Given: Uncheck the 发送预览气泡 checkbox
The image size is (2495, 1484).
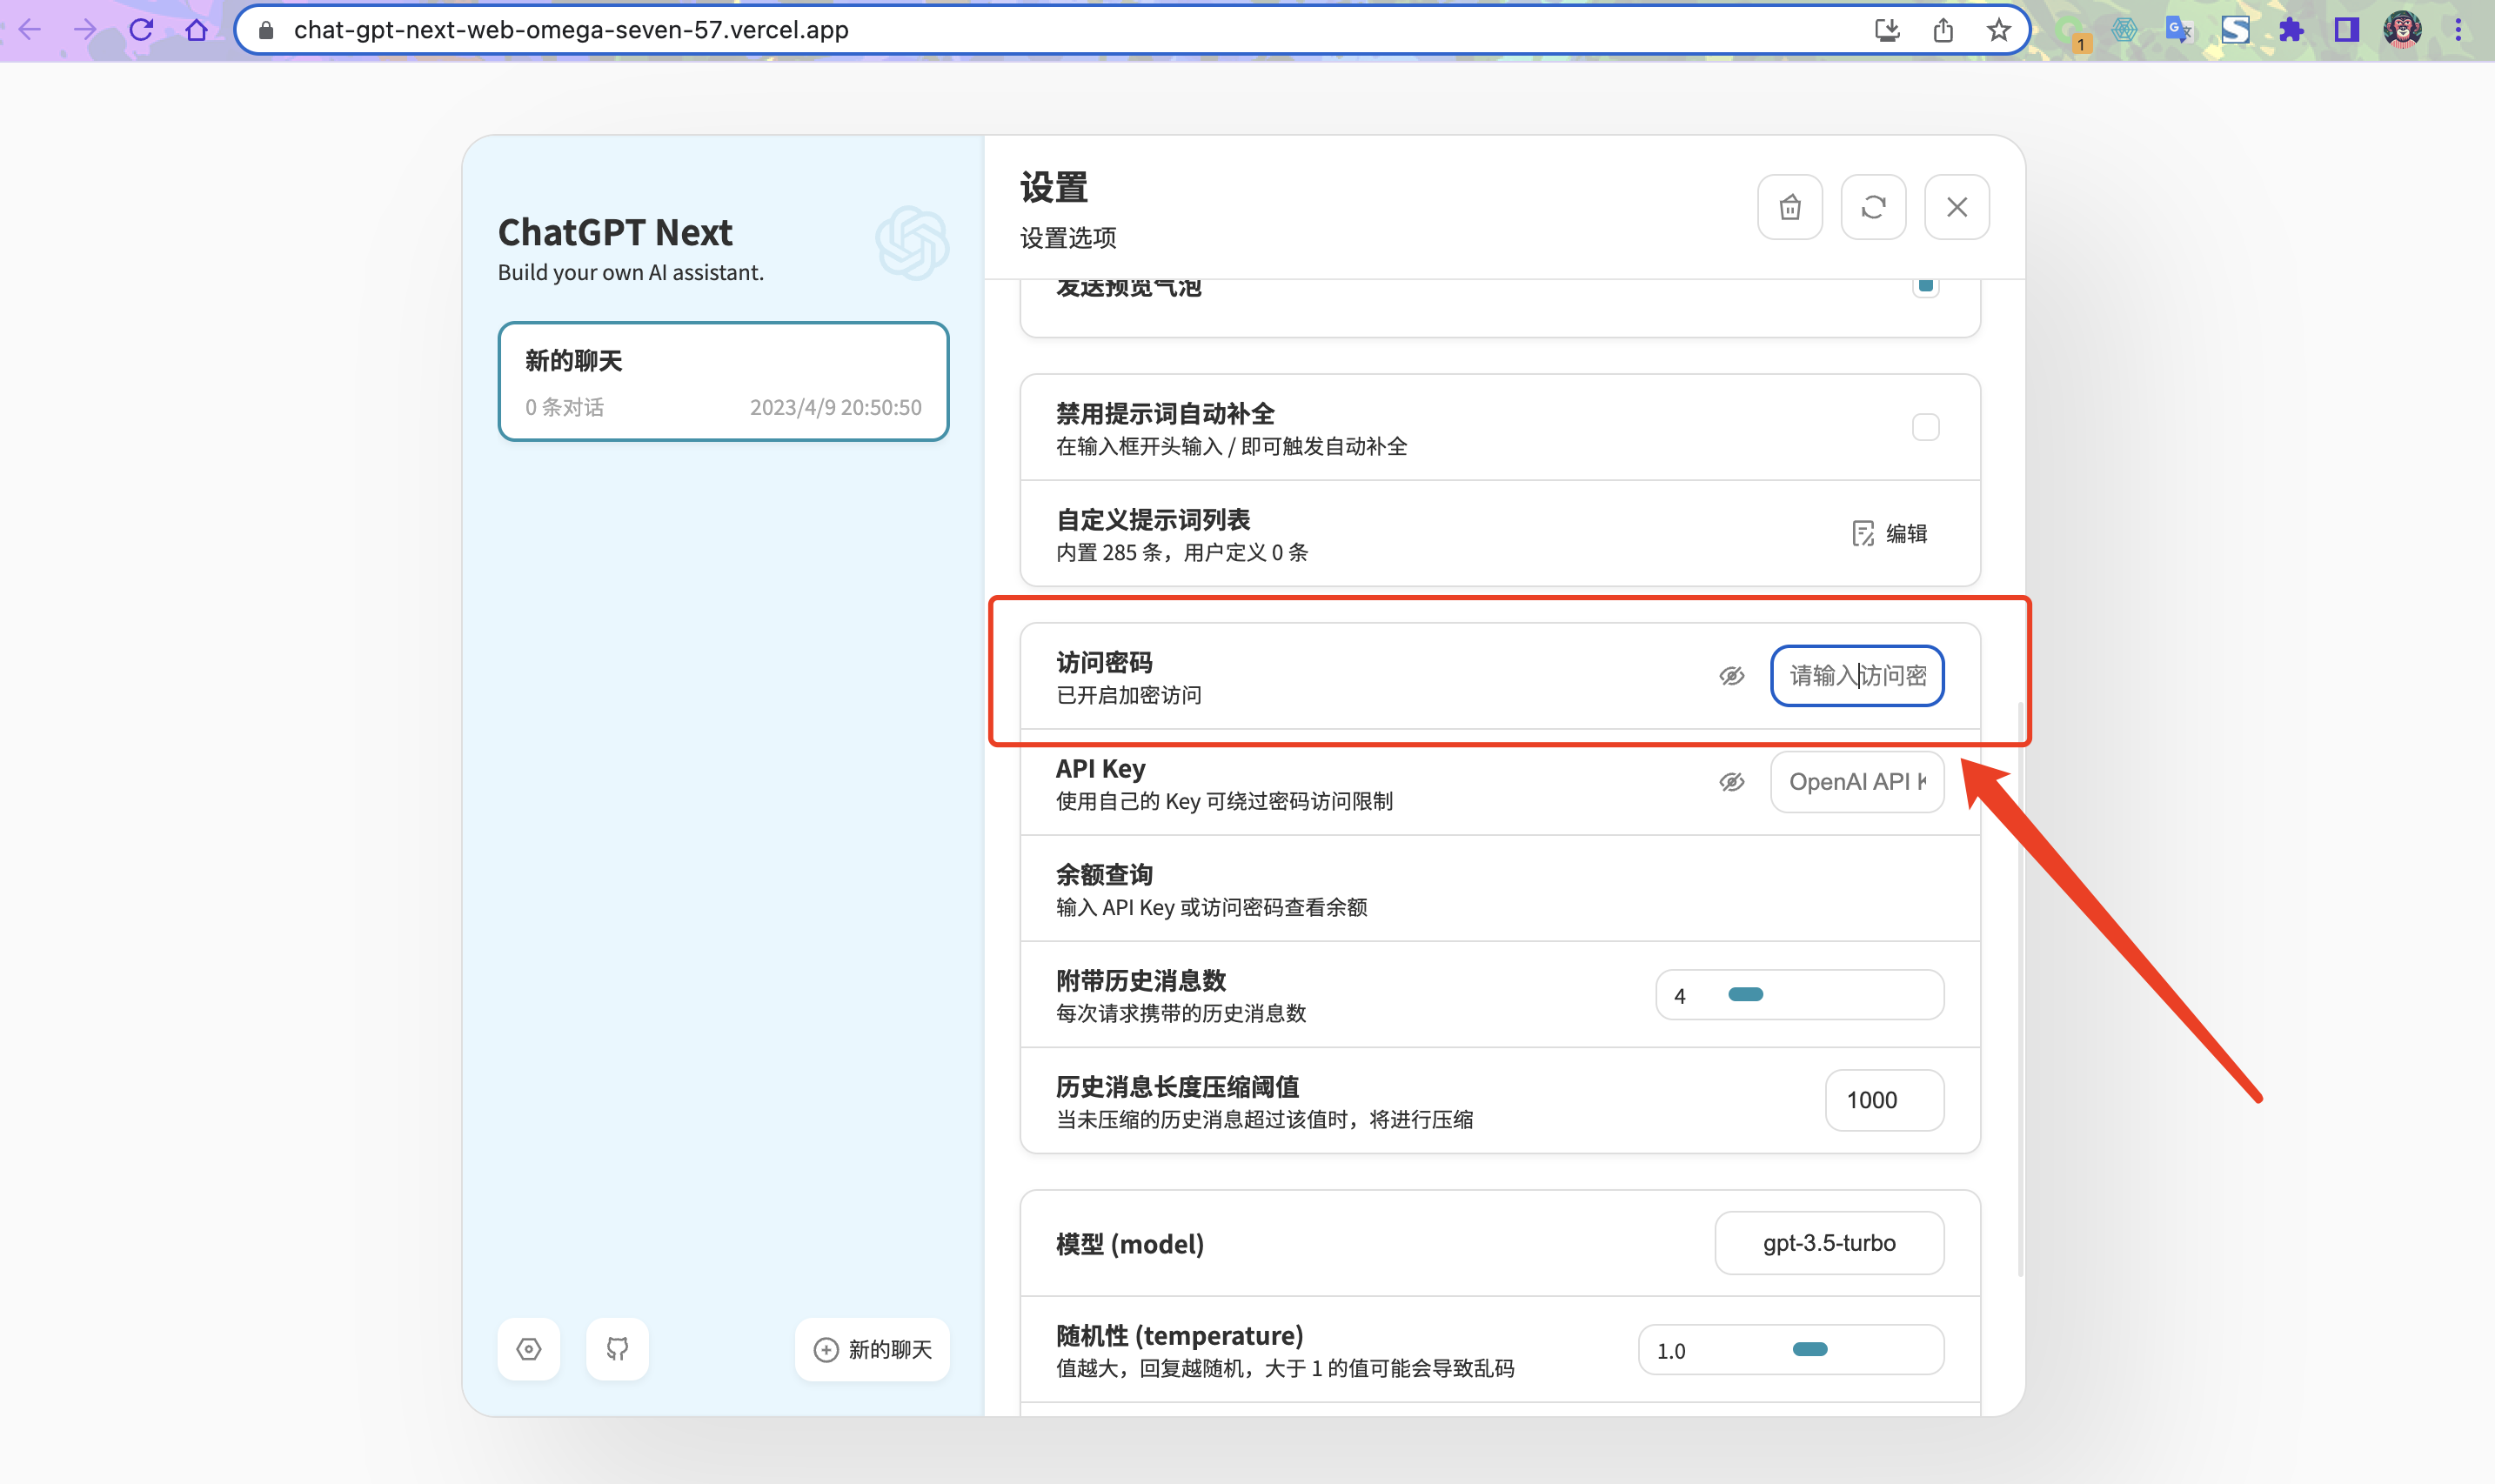Looking at the screenshot, I should pyautogui.click(x=1925, y=287).
